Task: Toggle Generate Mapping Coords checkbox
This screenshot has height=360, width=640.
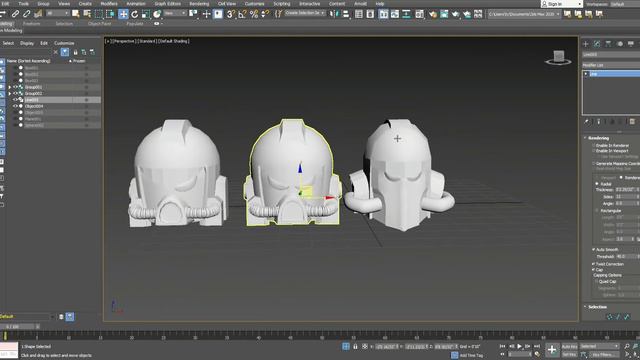Action: [593, 163]
